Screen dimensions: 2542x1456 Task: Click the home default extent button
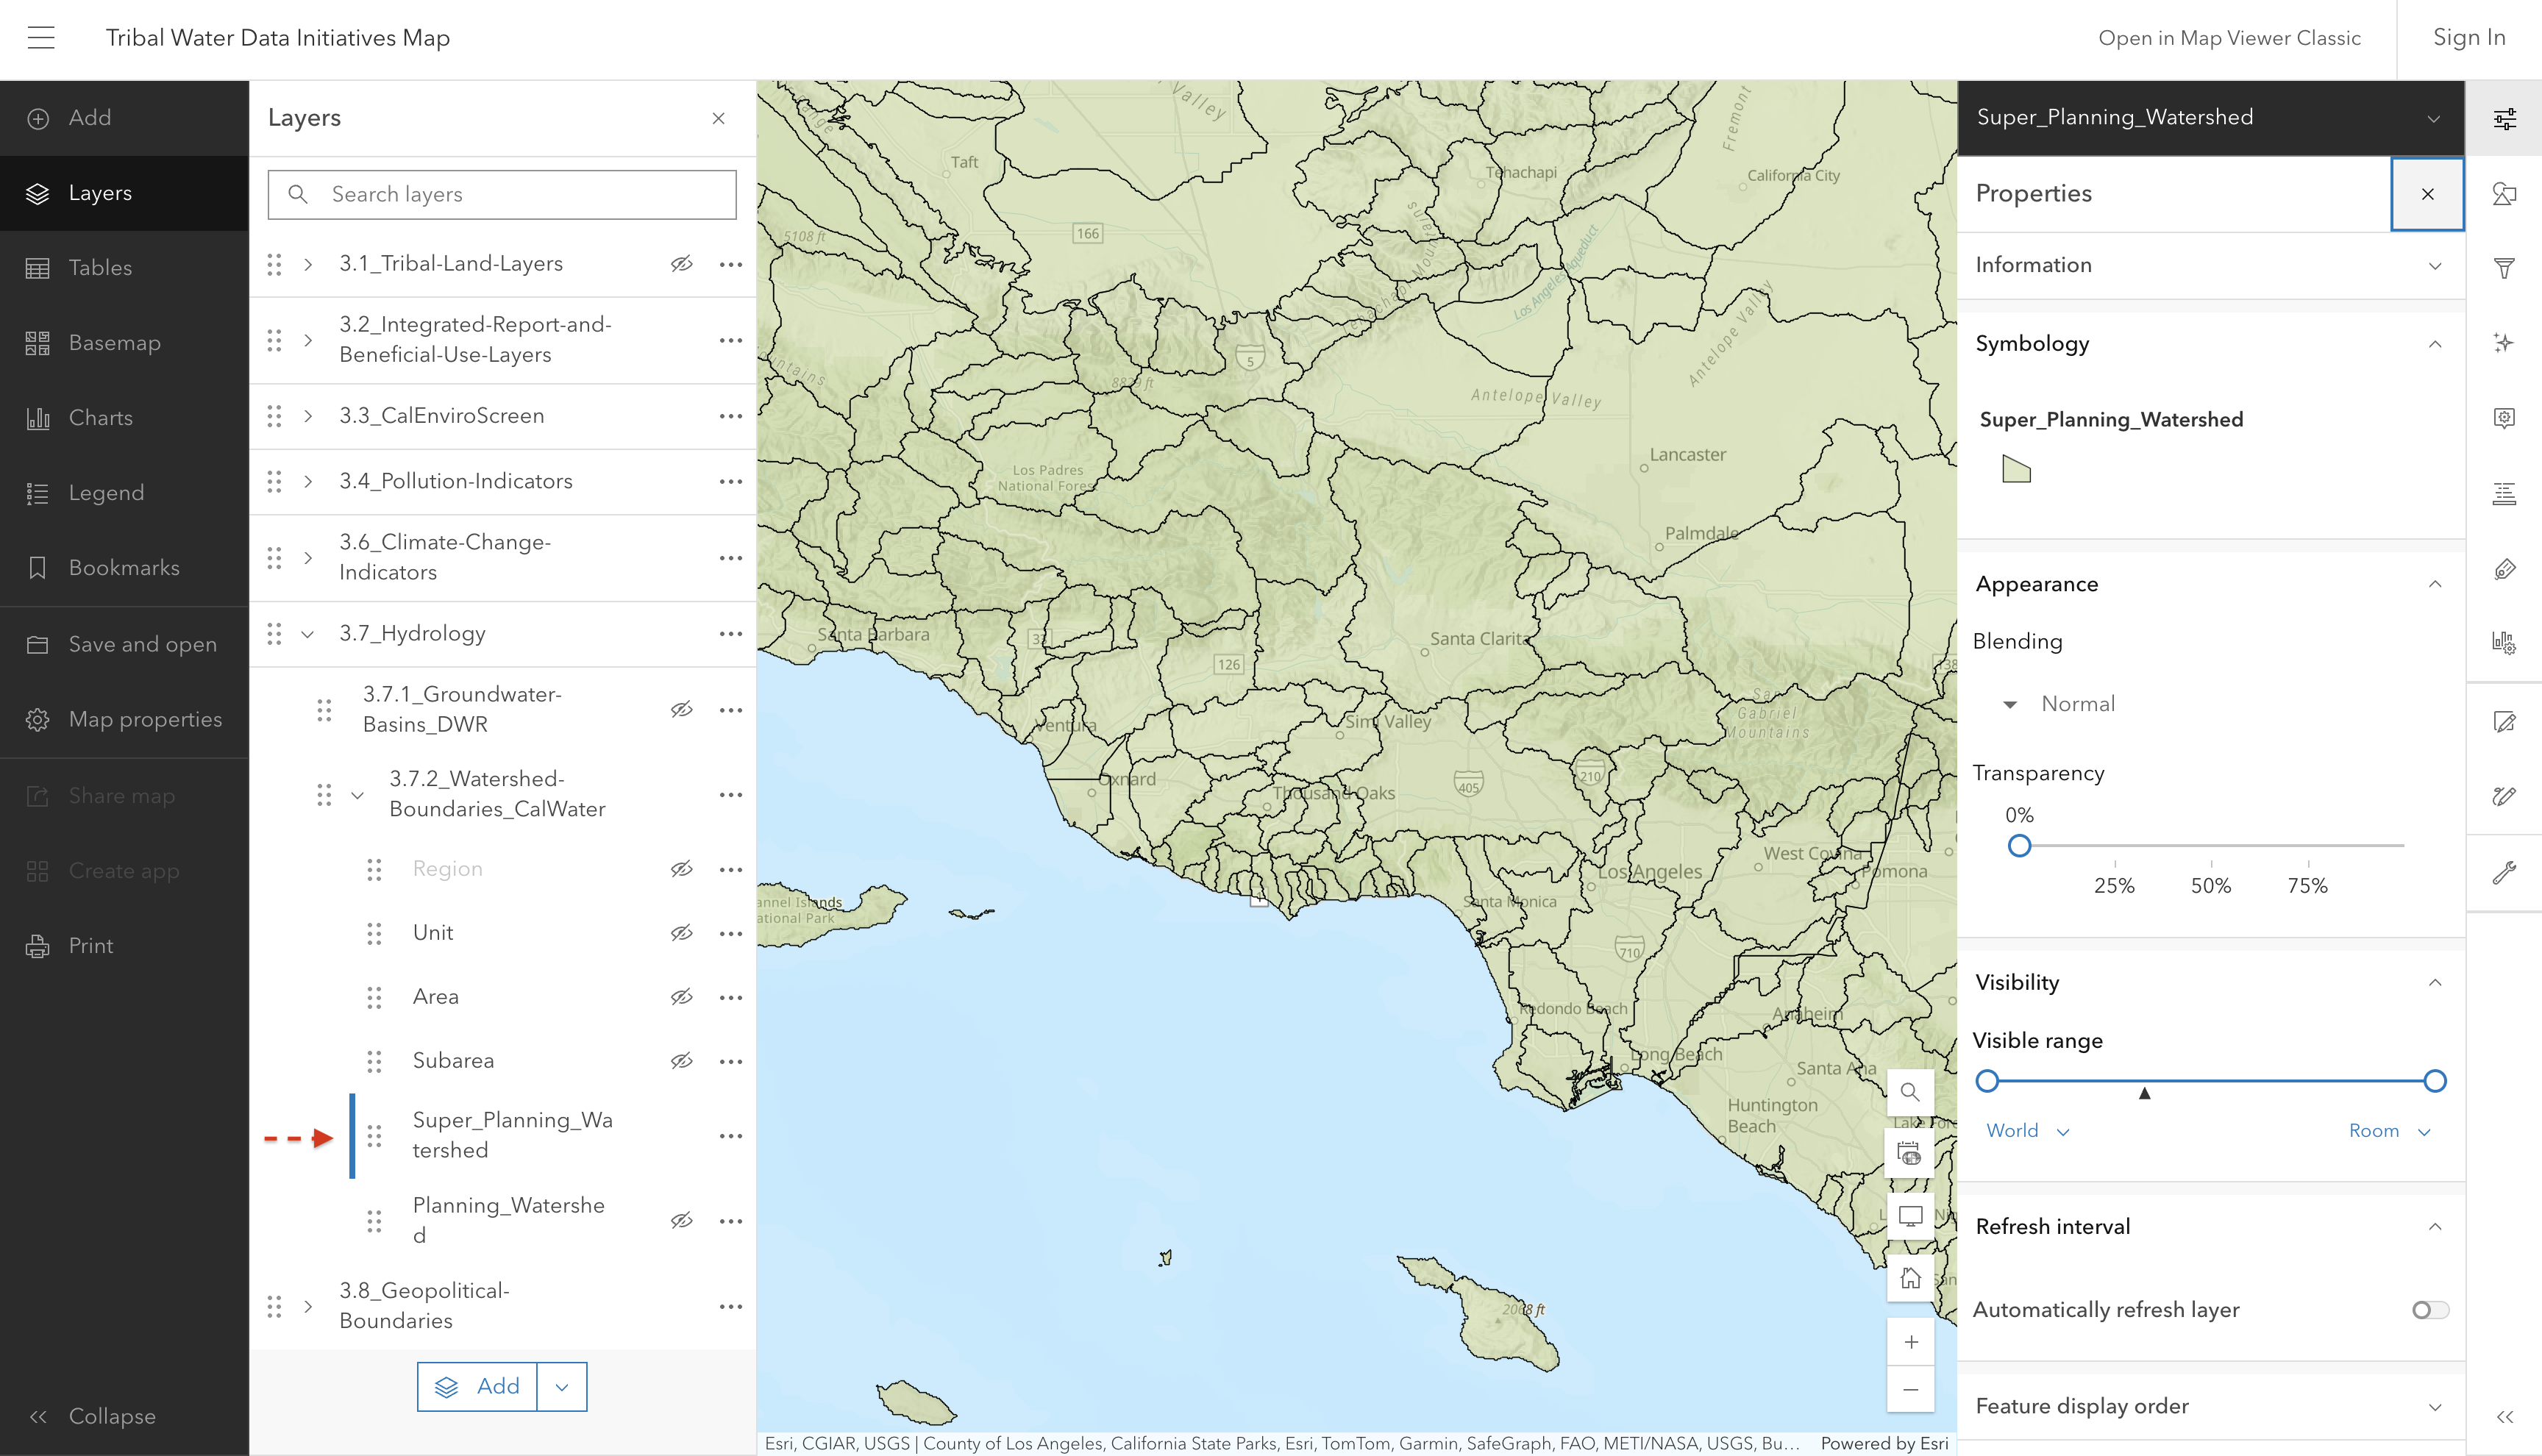pos(1910,1278)
